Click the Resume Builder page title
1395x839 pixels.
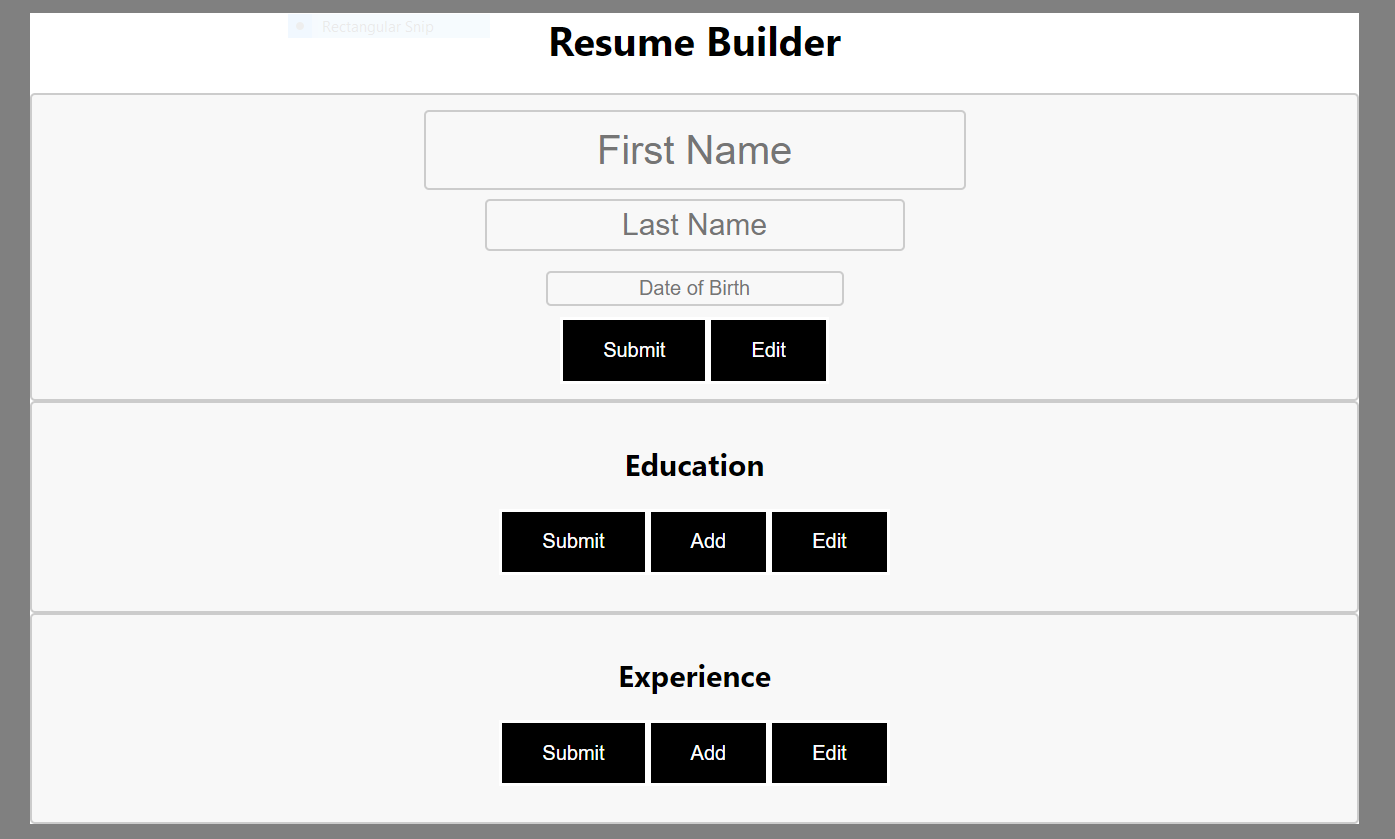(x=695, y=42)
